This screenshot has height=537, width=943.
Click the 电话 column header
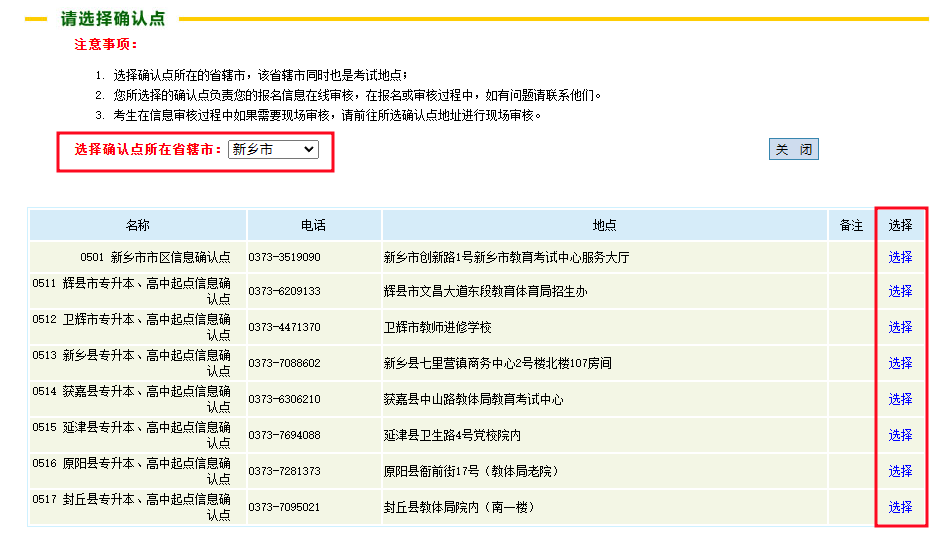coord(313,225)
